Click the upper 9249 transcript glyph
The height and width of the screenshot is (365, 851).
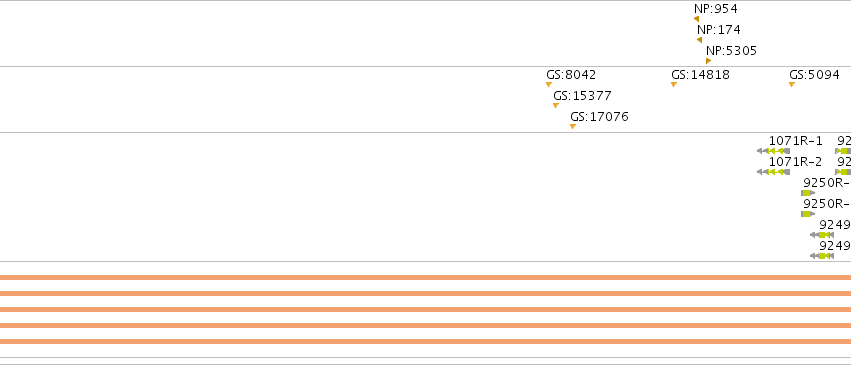[822, 235]
